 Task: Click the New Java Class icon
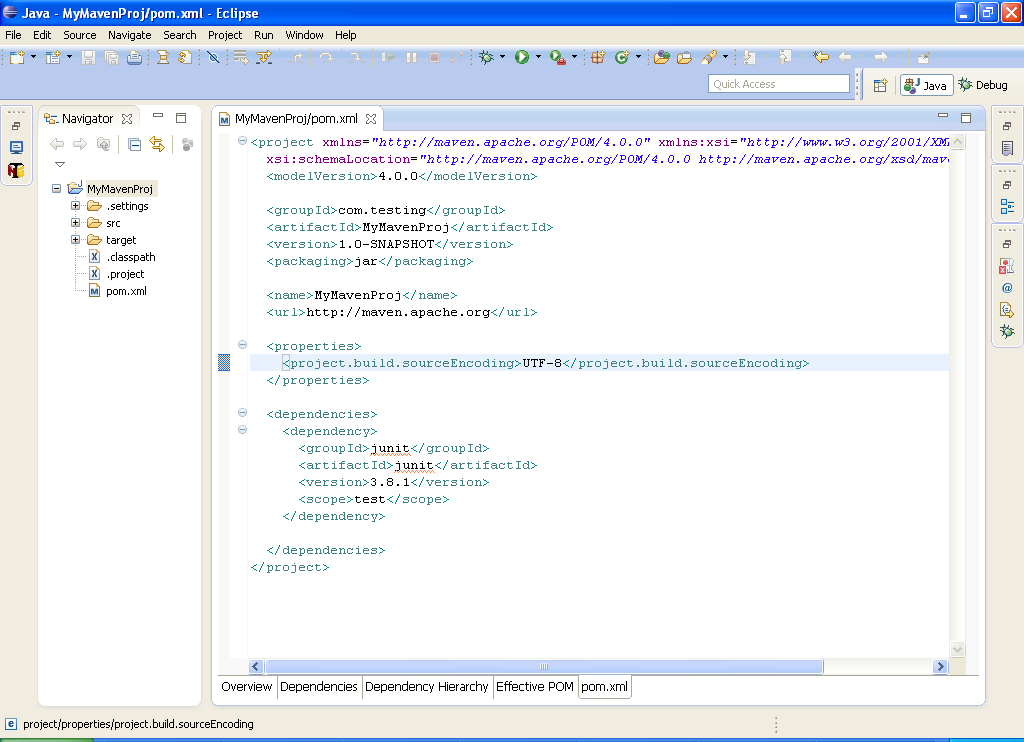621,57
